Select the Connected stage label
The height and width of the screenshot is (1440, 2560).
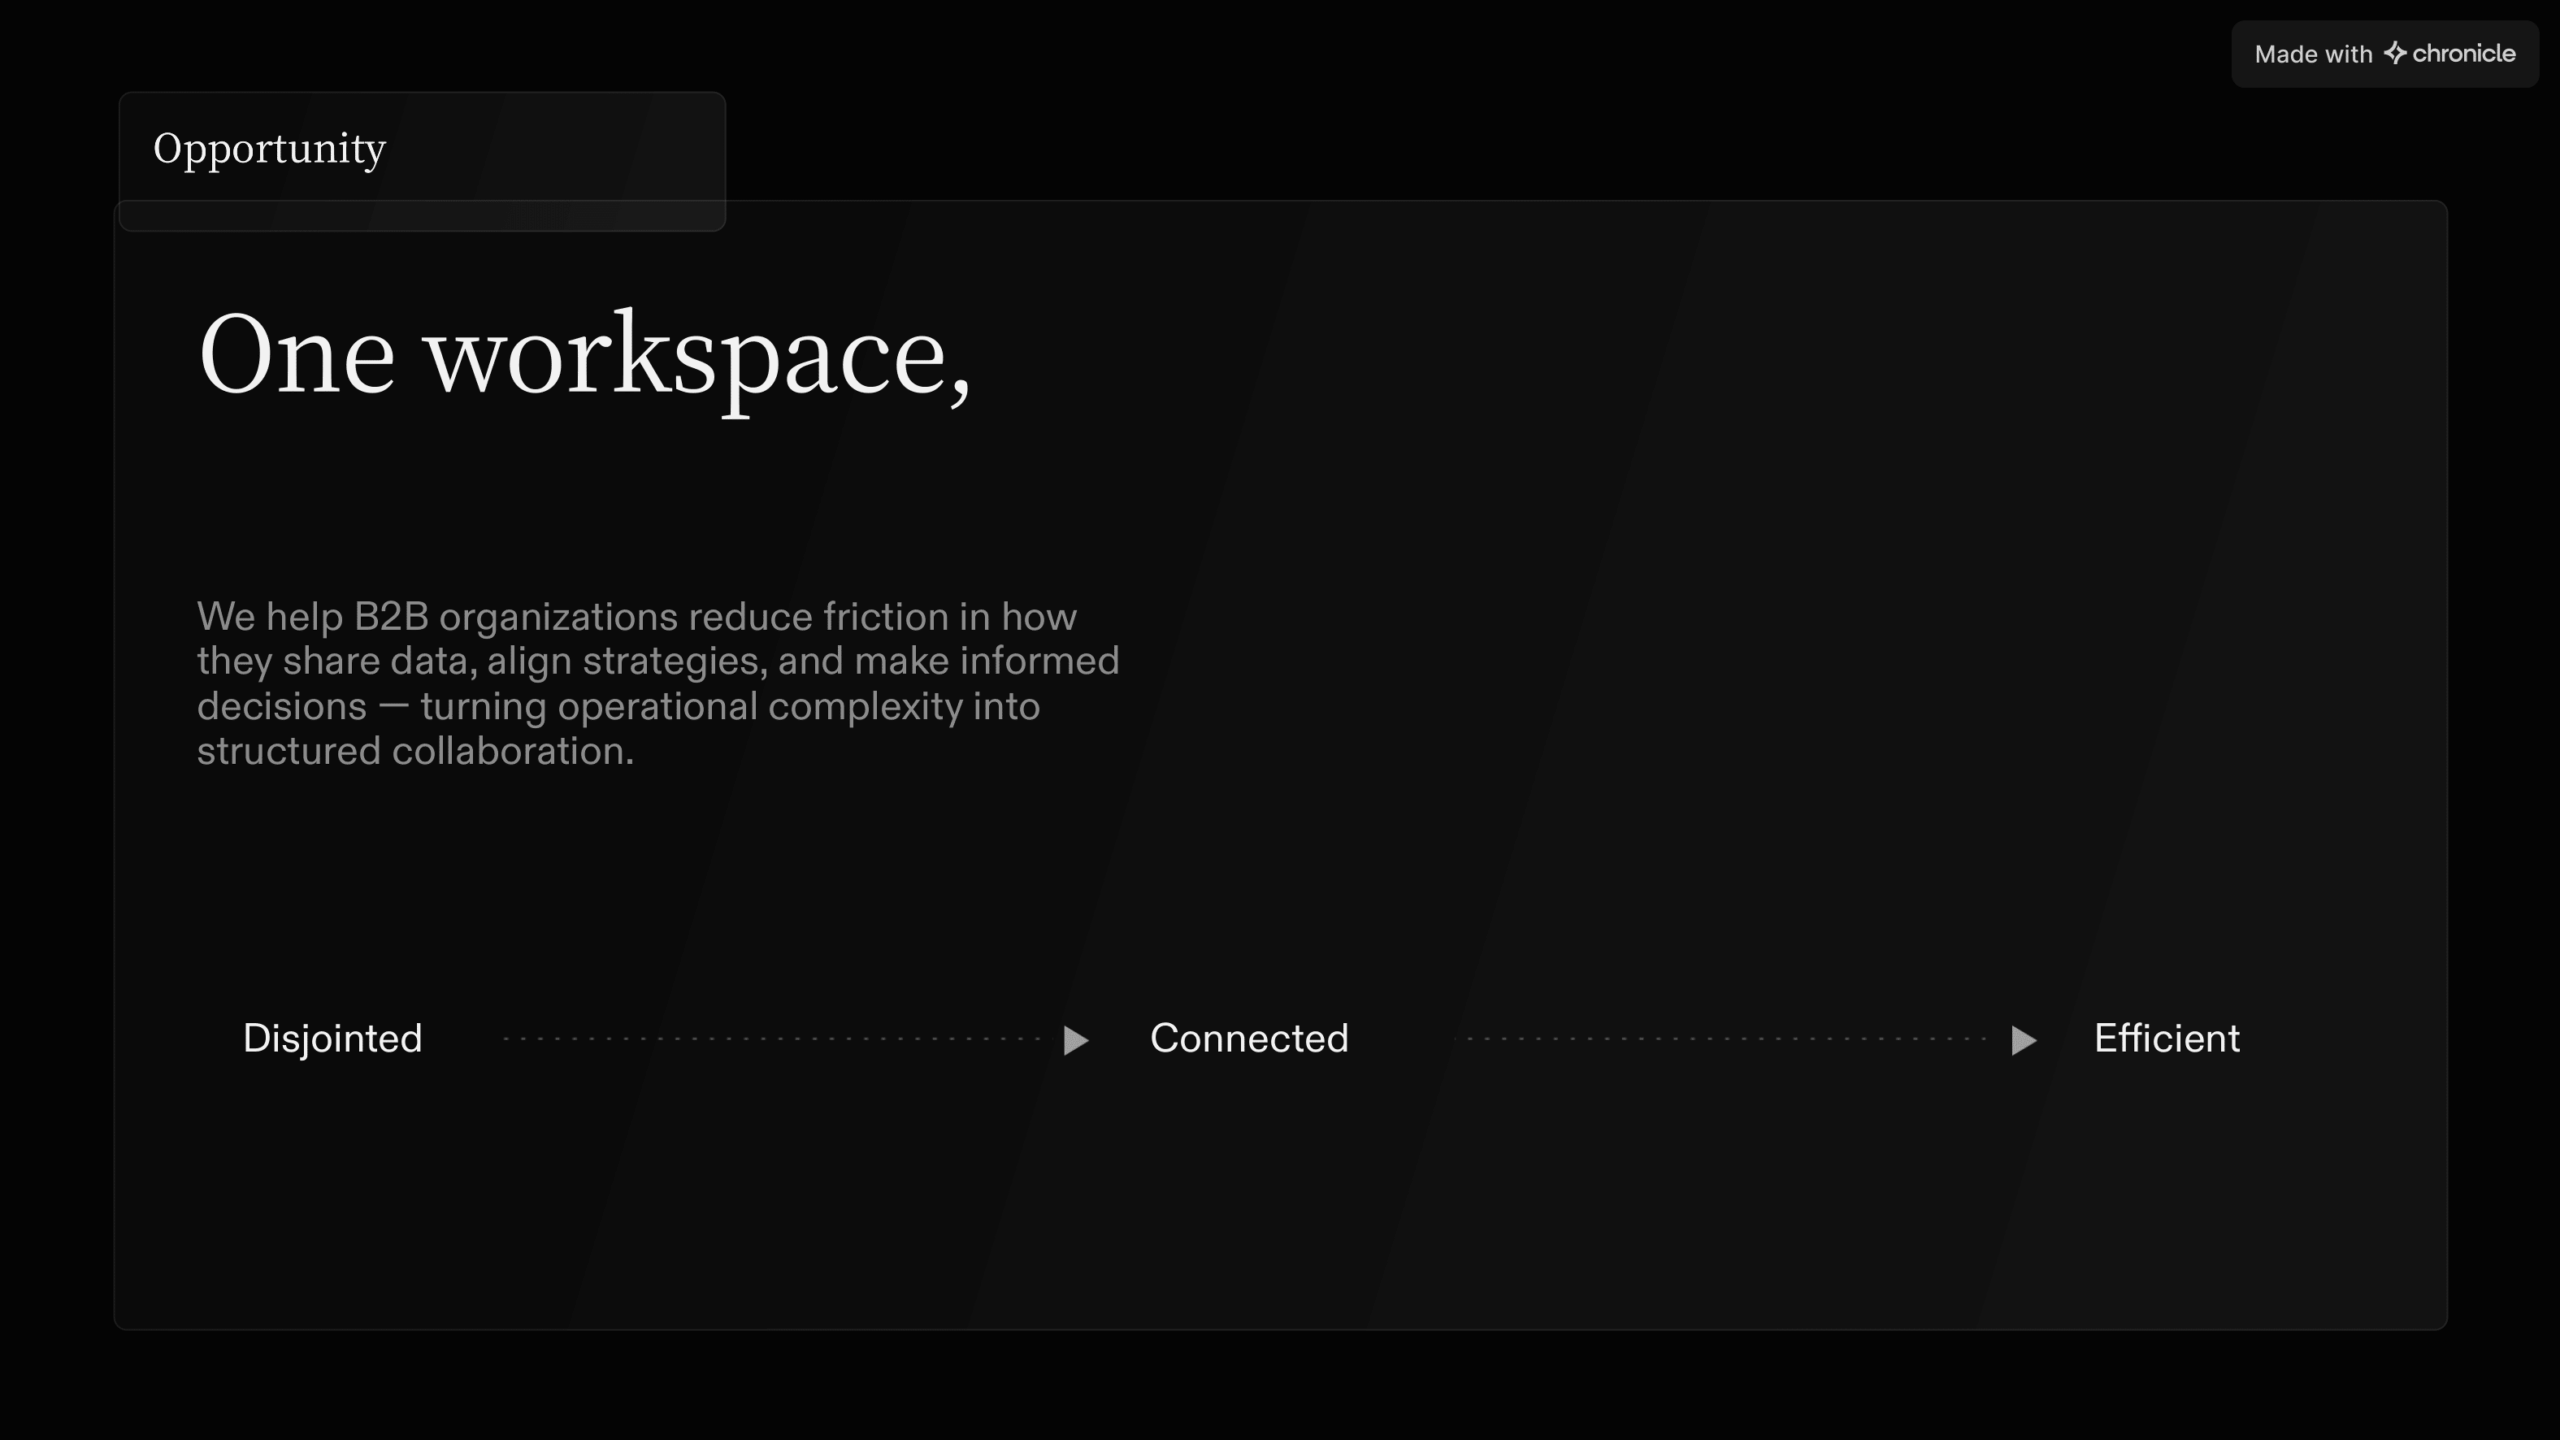1249,1038
